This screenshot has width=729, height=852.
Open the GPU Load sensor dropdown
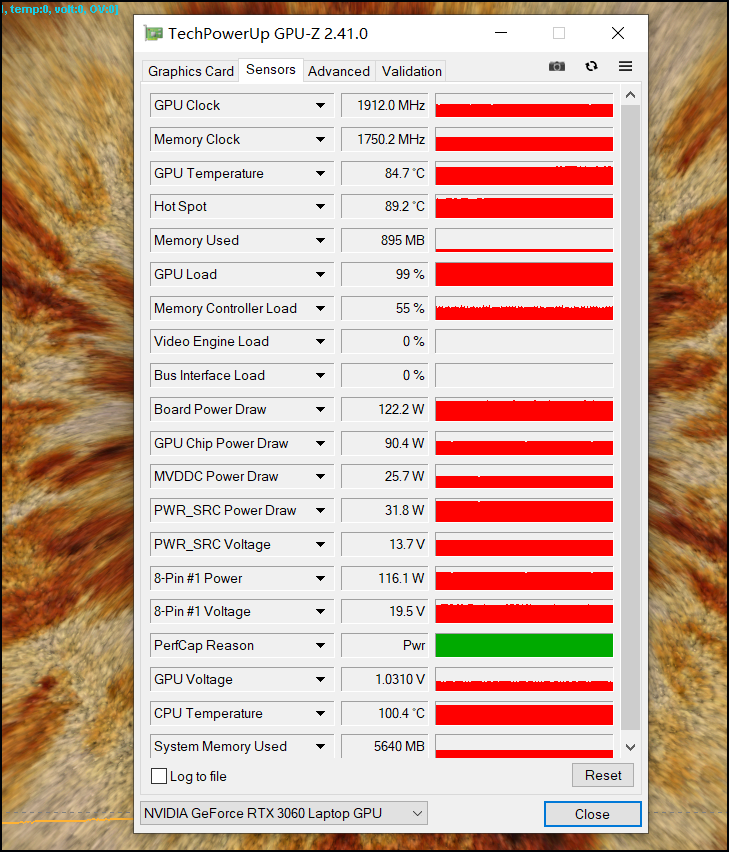pos(320,274)
